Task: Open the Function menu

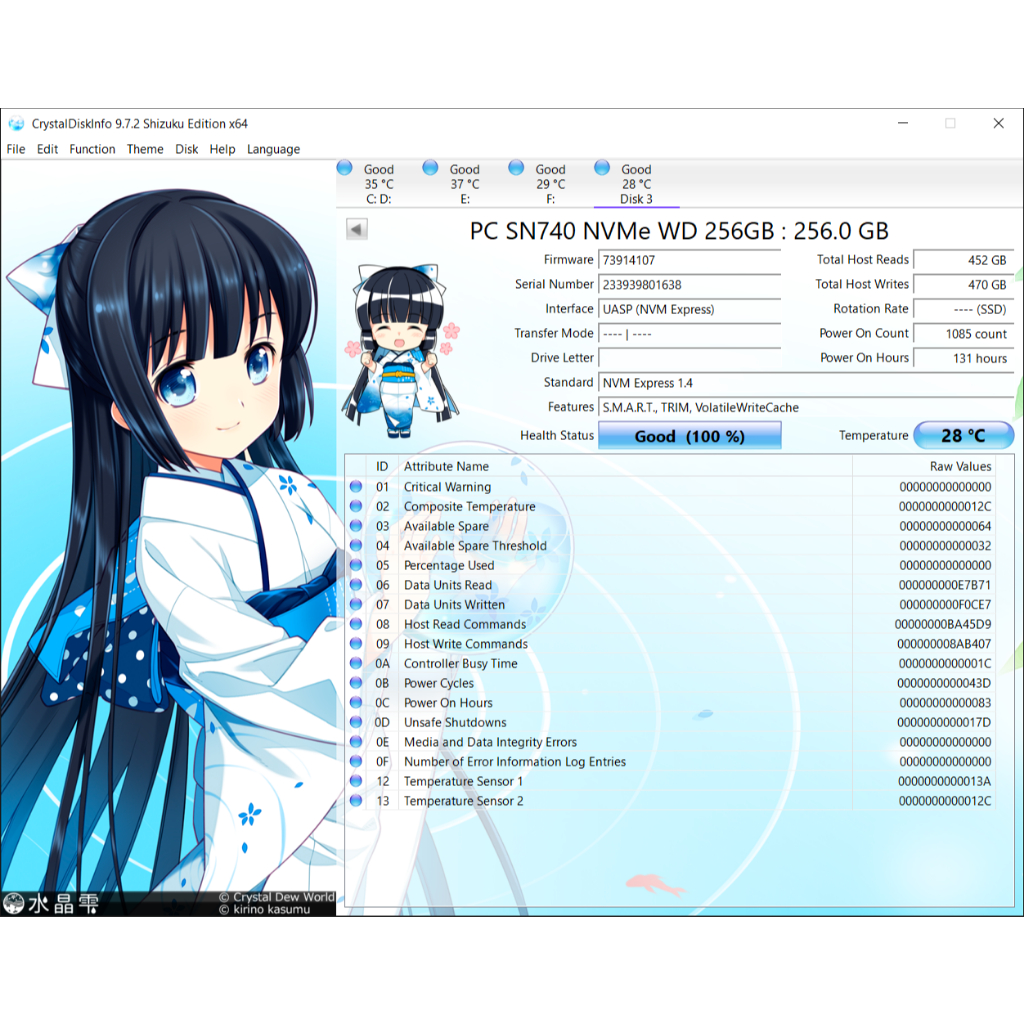Action: pos(92,149)
